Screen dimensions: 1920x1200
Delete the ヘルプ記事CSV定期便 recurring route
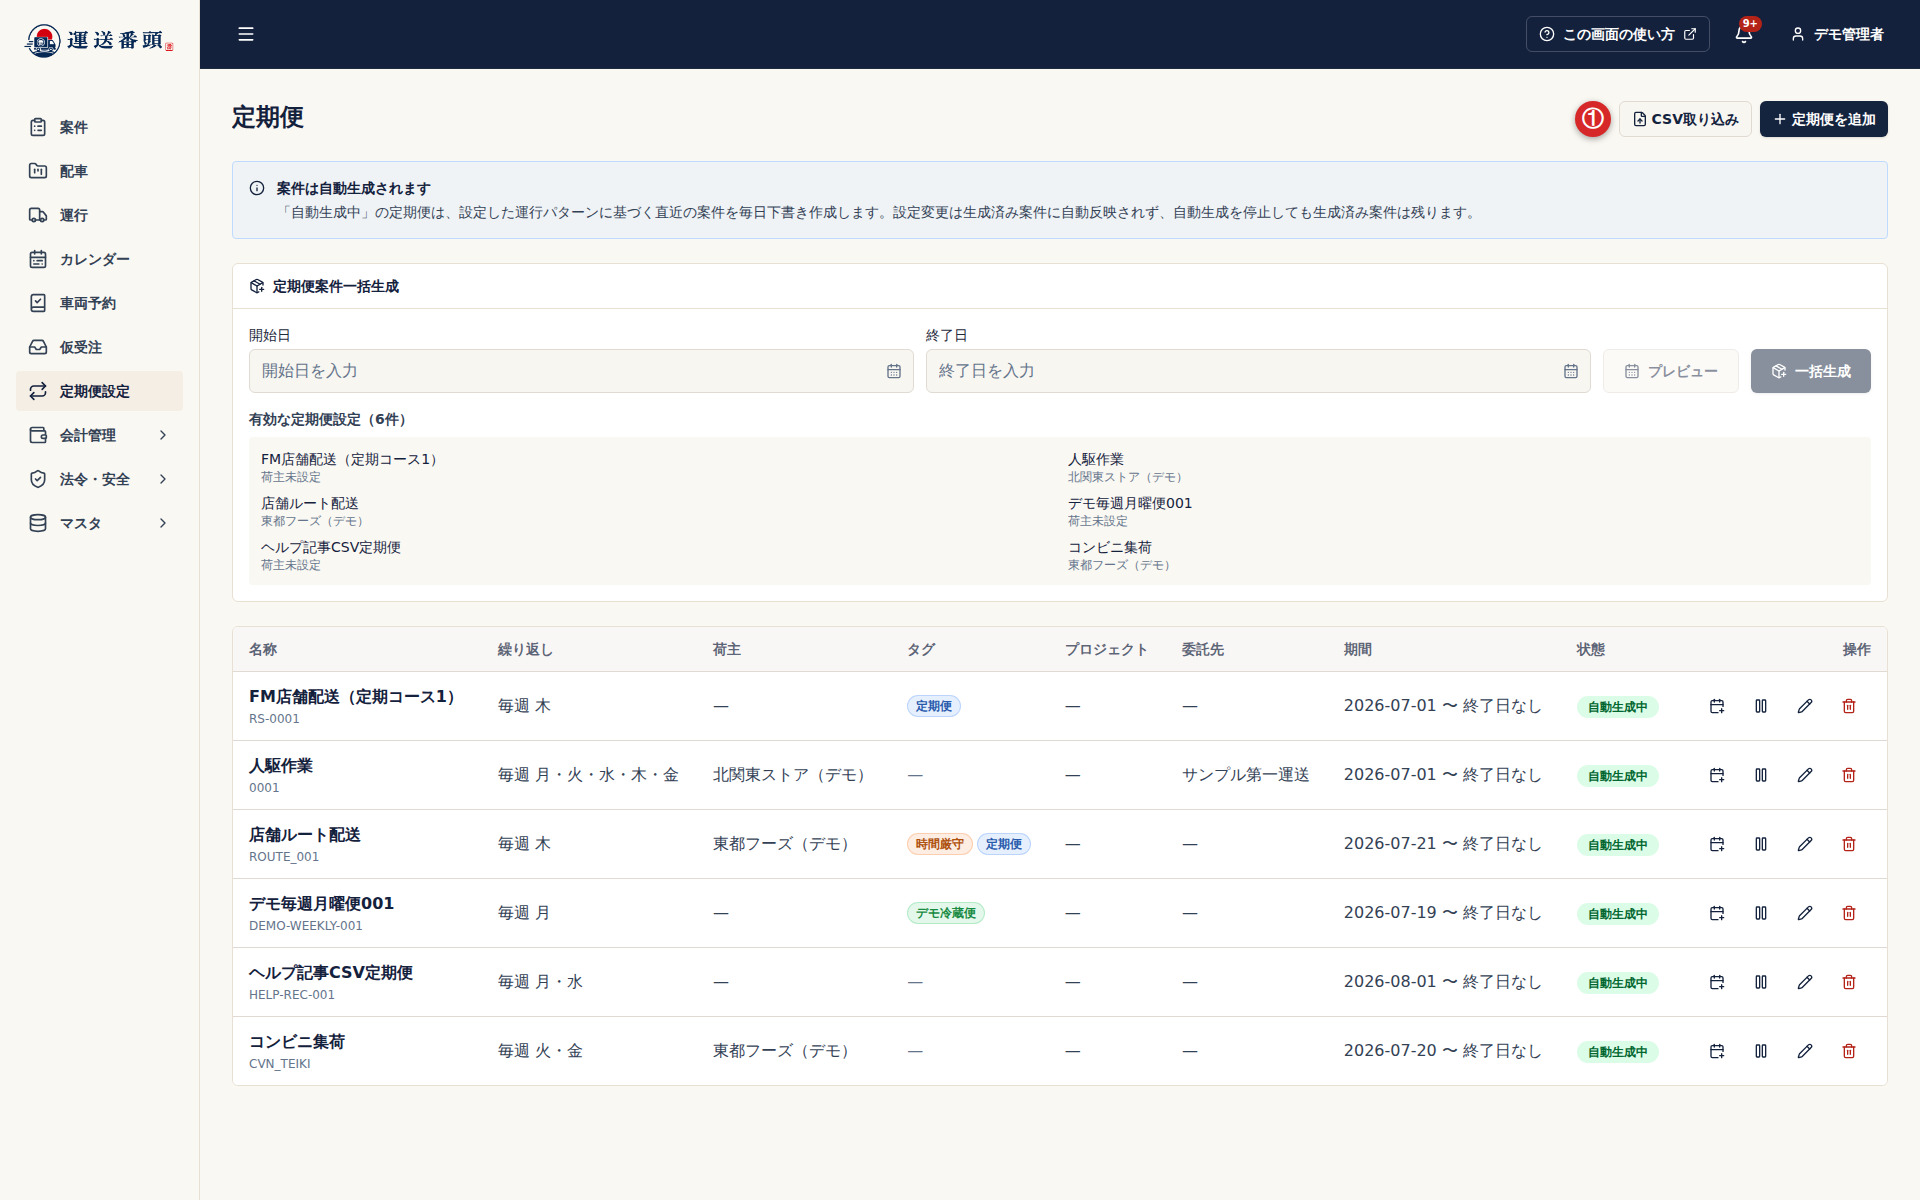point(1849,982)
